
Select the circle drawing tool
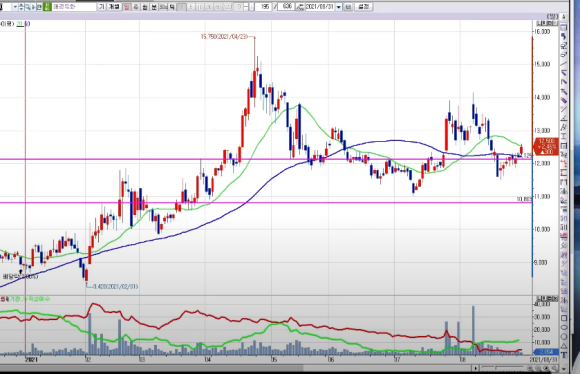(x=564, y=337)
